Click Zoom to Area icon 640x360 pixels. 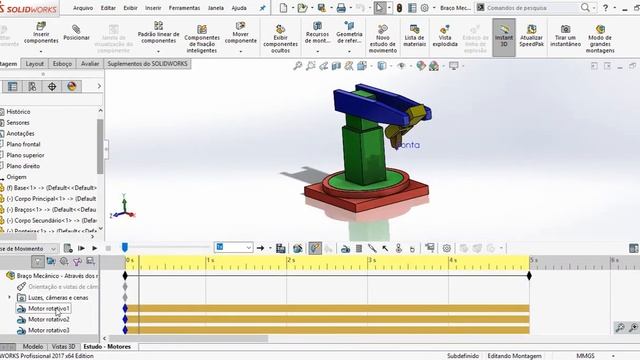coord(311,66)
